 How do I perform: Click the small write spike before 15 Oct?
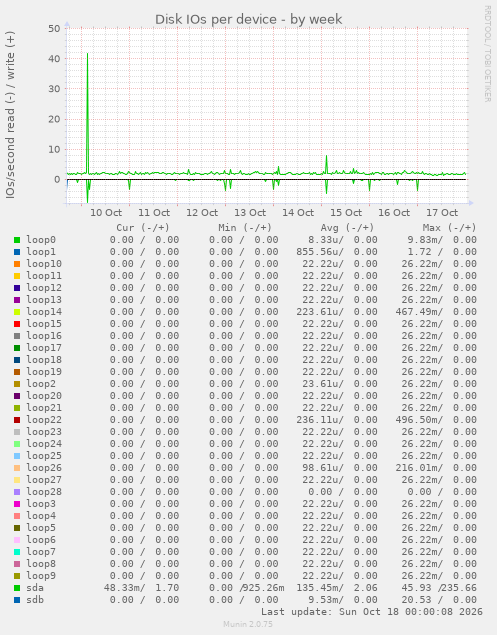pyautogui.click(x=326, y=165)
